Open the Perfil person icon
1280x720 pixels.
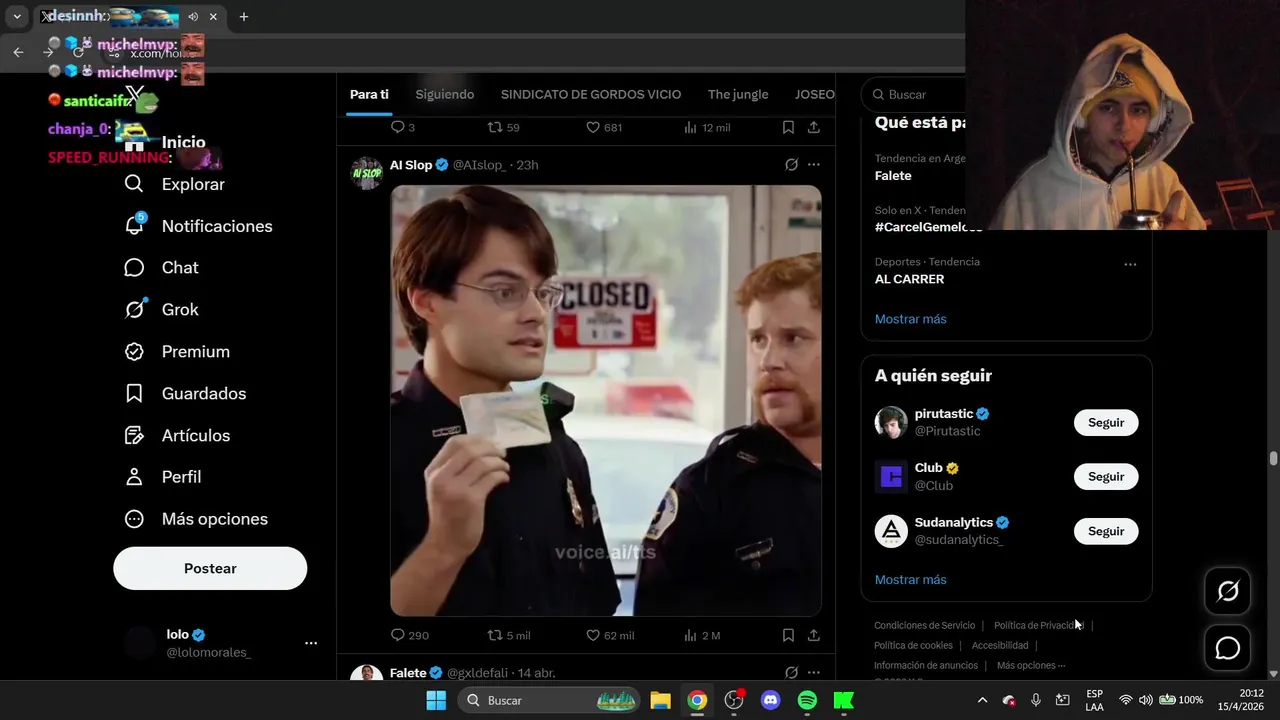pyautogui.click(x=134, y=477)
